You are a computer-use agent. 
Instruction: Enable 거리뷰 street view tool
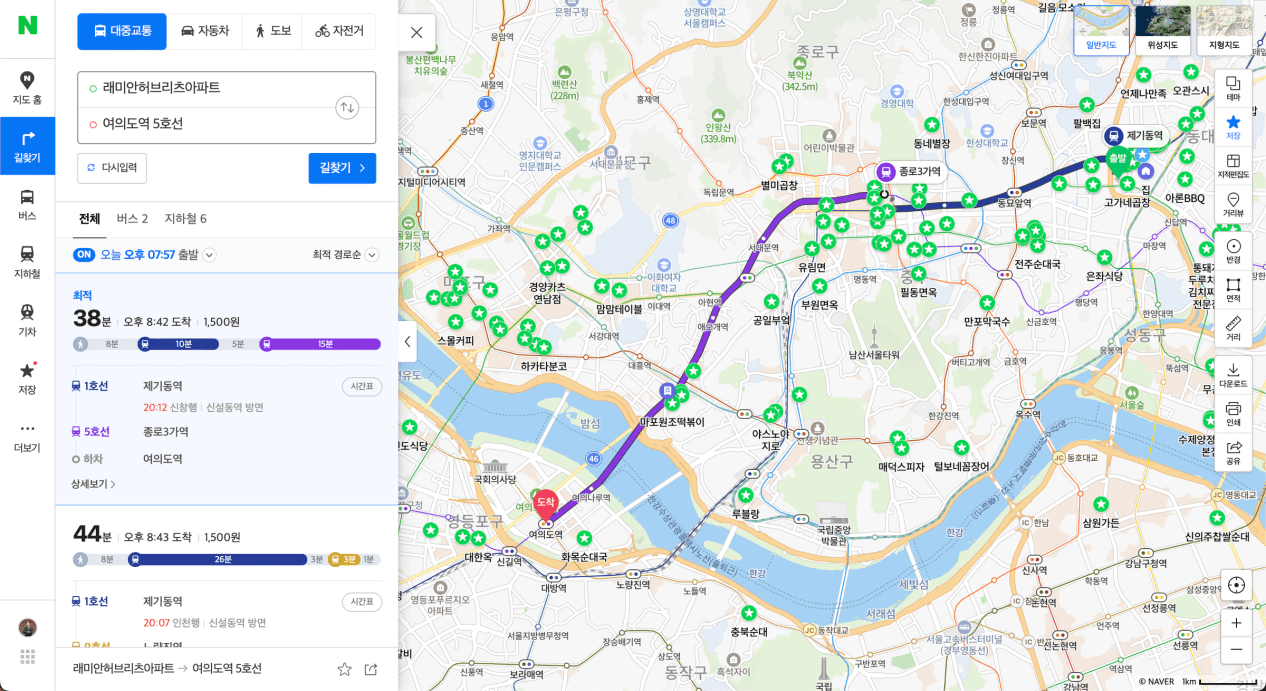[1233, 205]
